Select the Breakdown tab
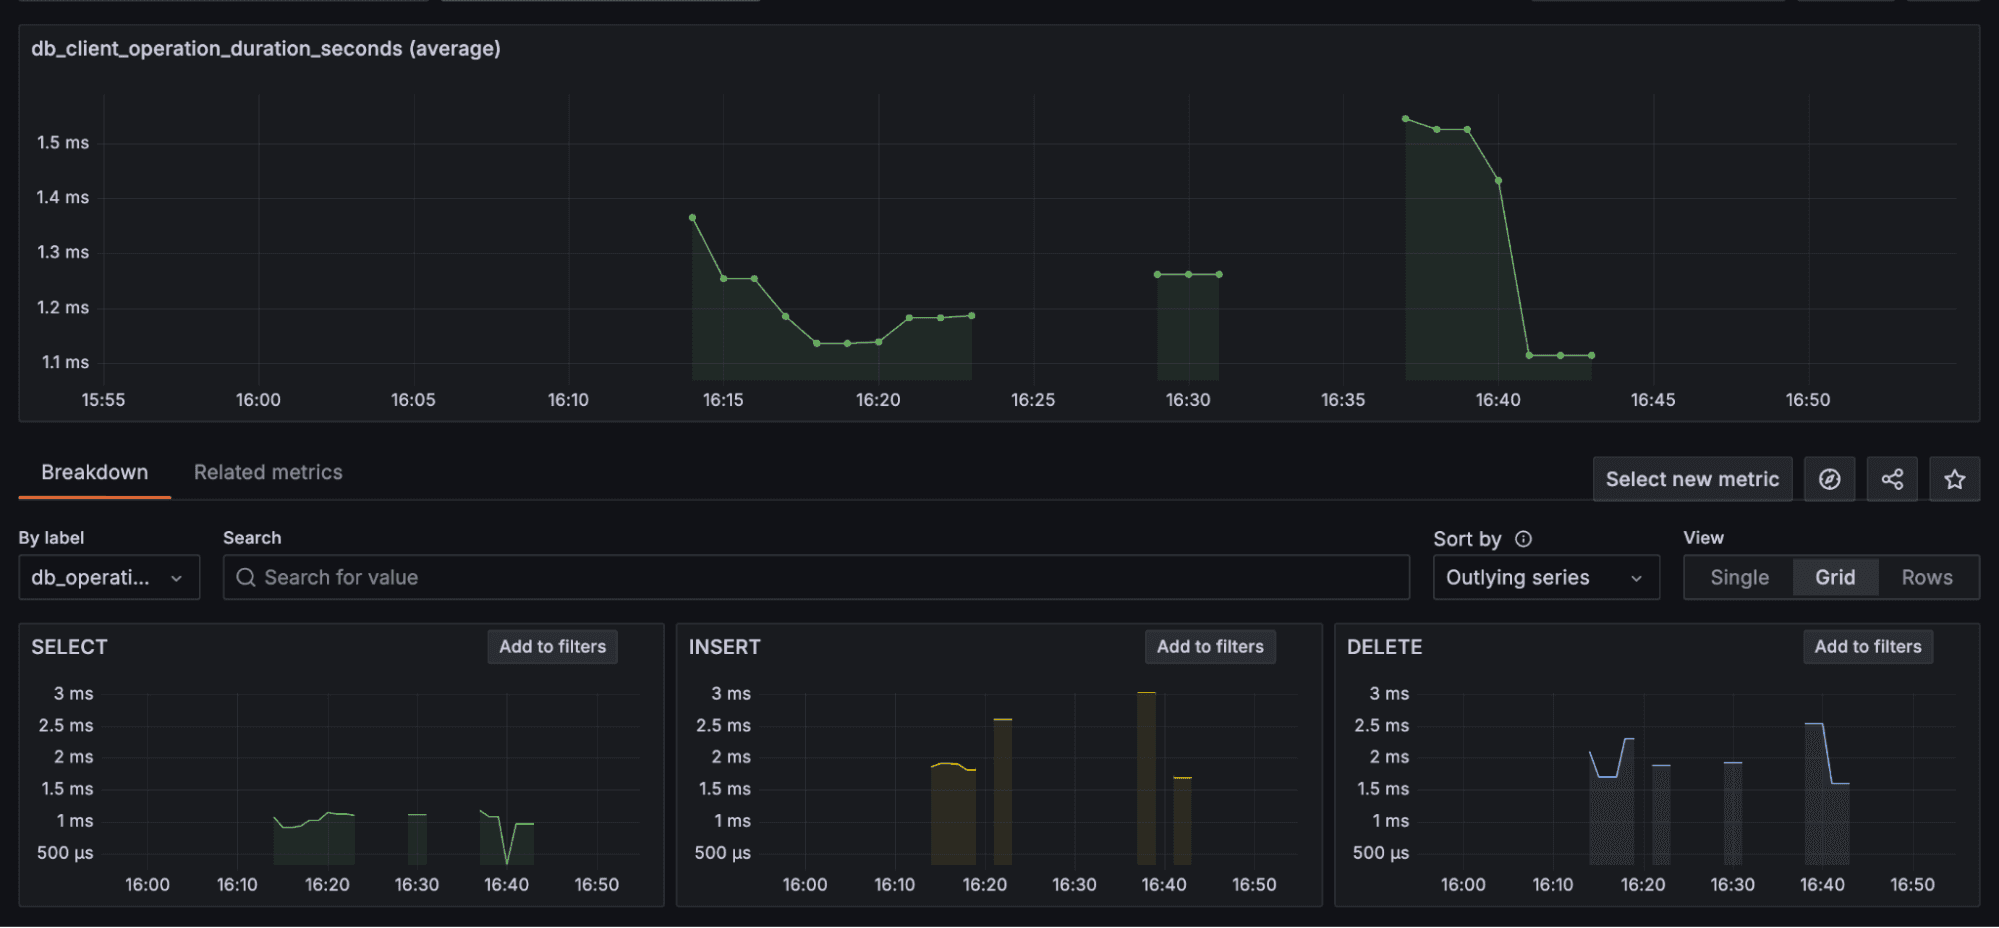Image resolution: width=1999 pixels, height=928 pixels. pyautogui.click(x=94, y=472)
